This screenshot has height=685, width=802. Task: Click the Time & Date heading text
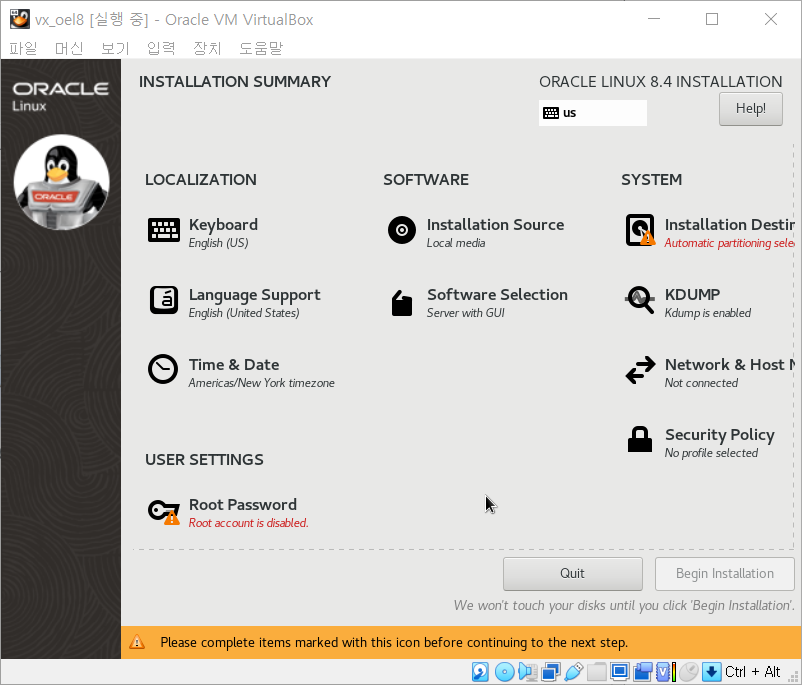coord(234,365)
